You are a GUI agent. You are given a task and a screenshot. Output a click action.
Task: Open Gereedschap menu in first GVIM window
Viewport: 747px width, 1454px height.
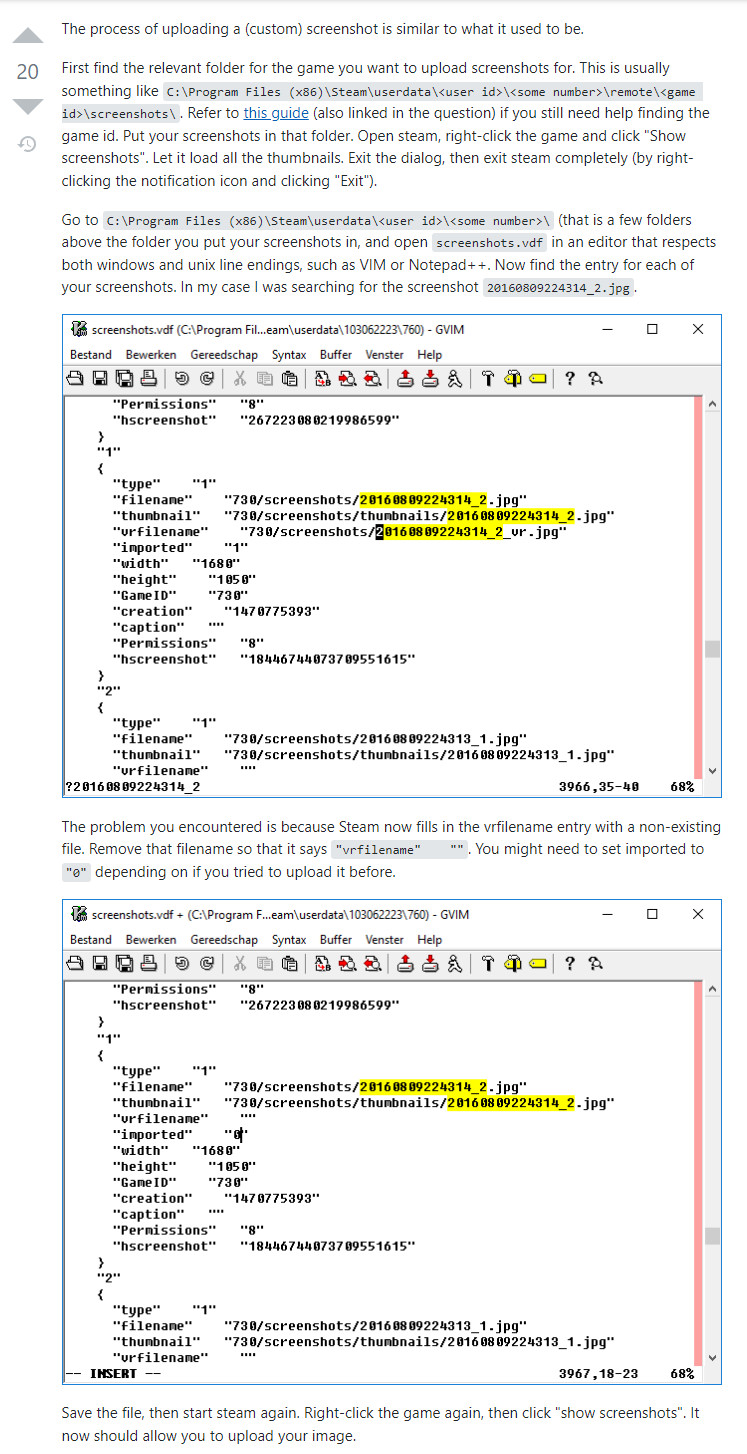222,355
